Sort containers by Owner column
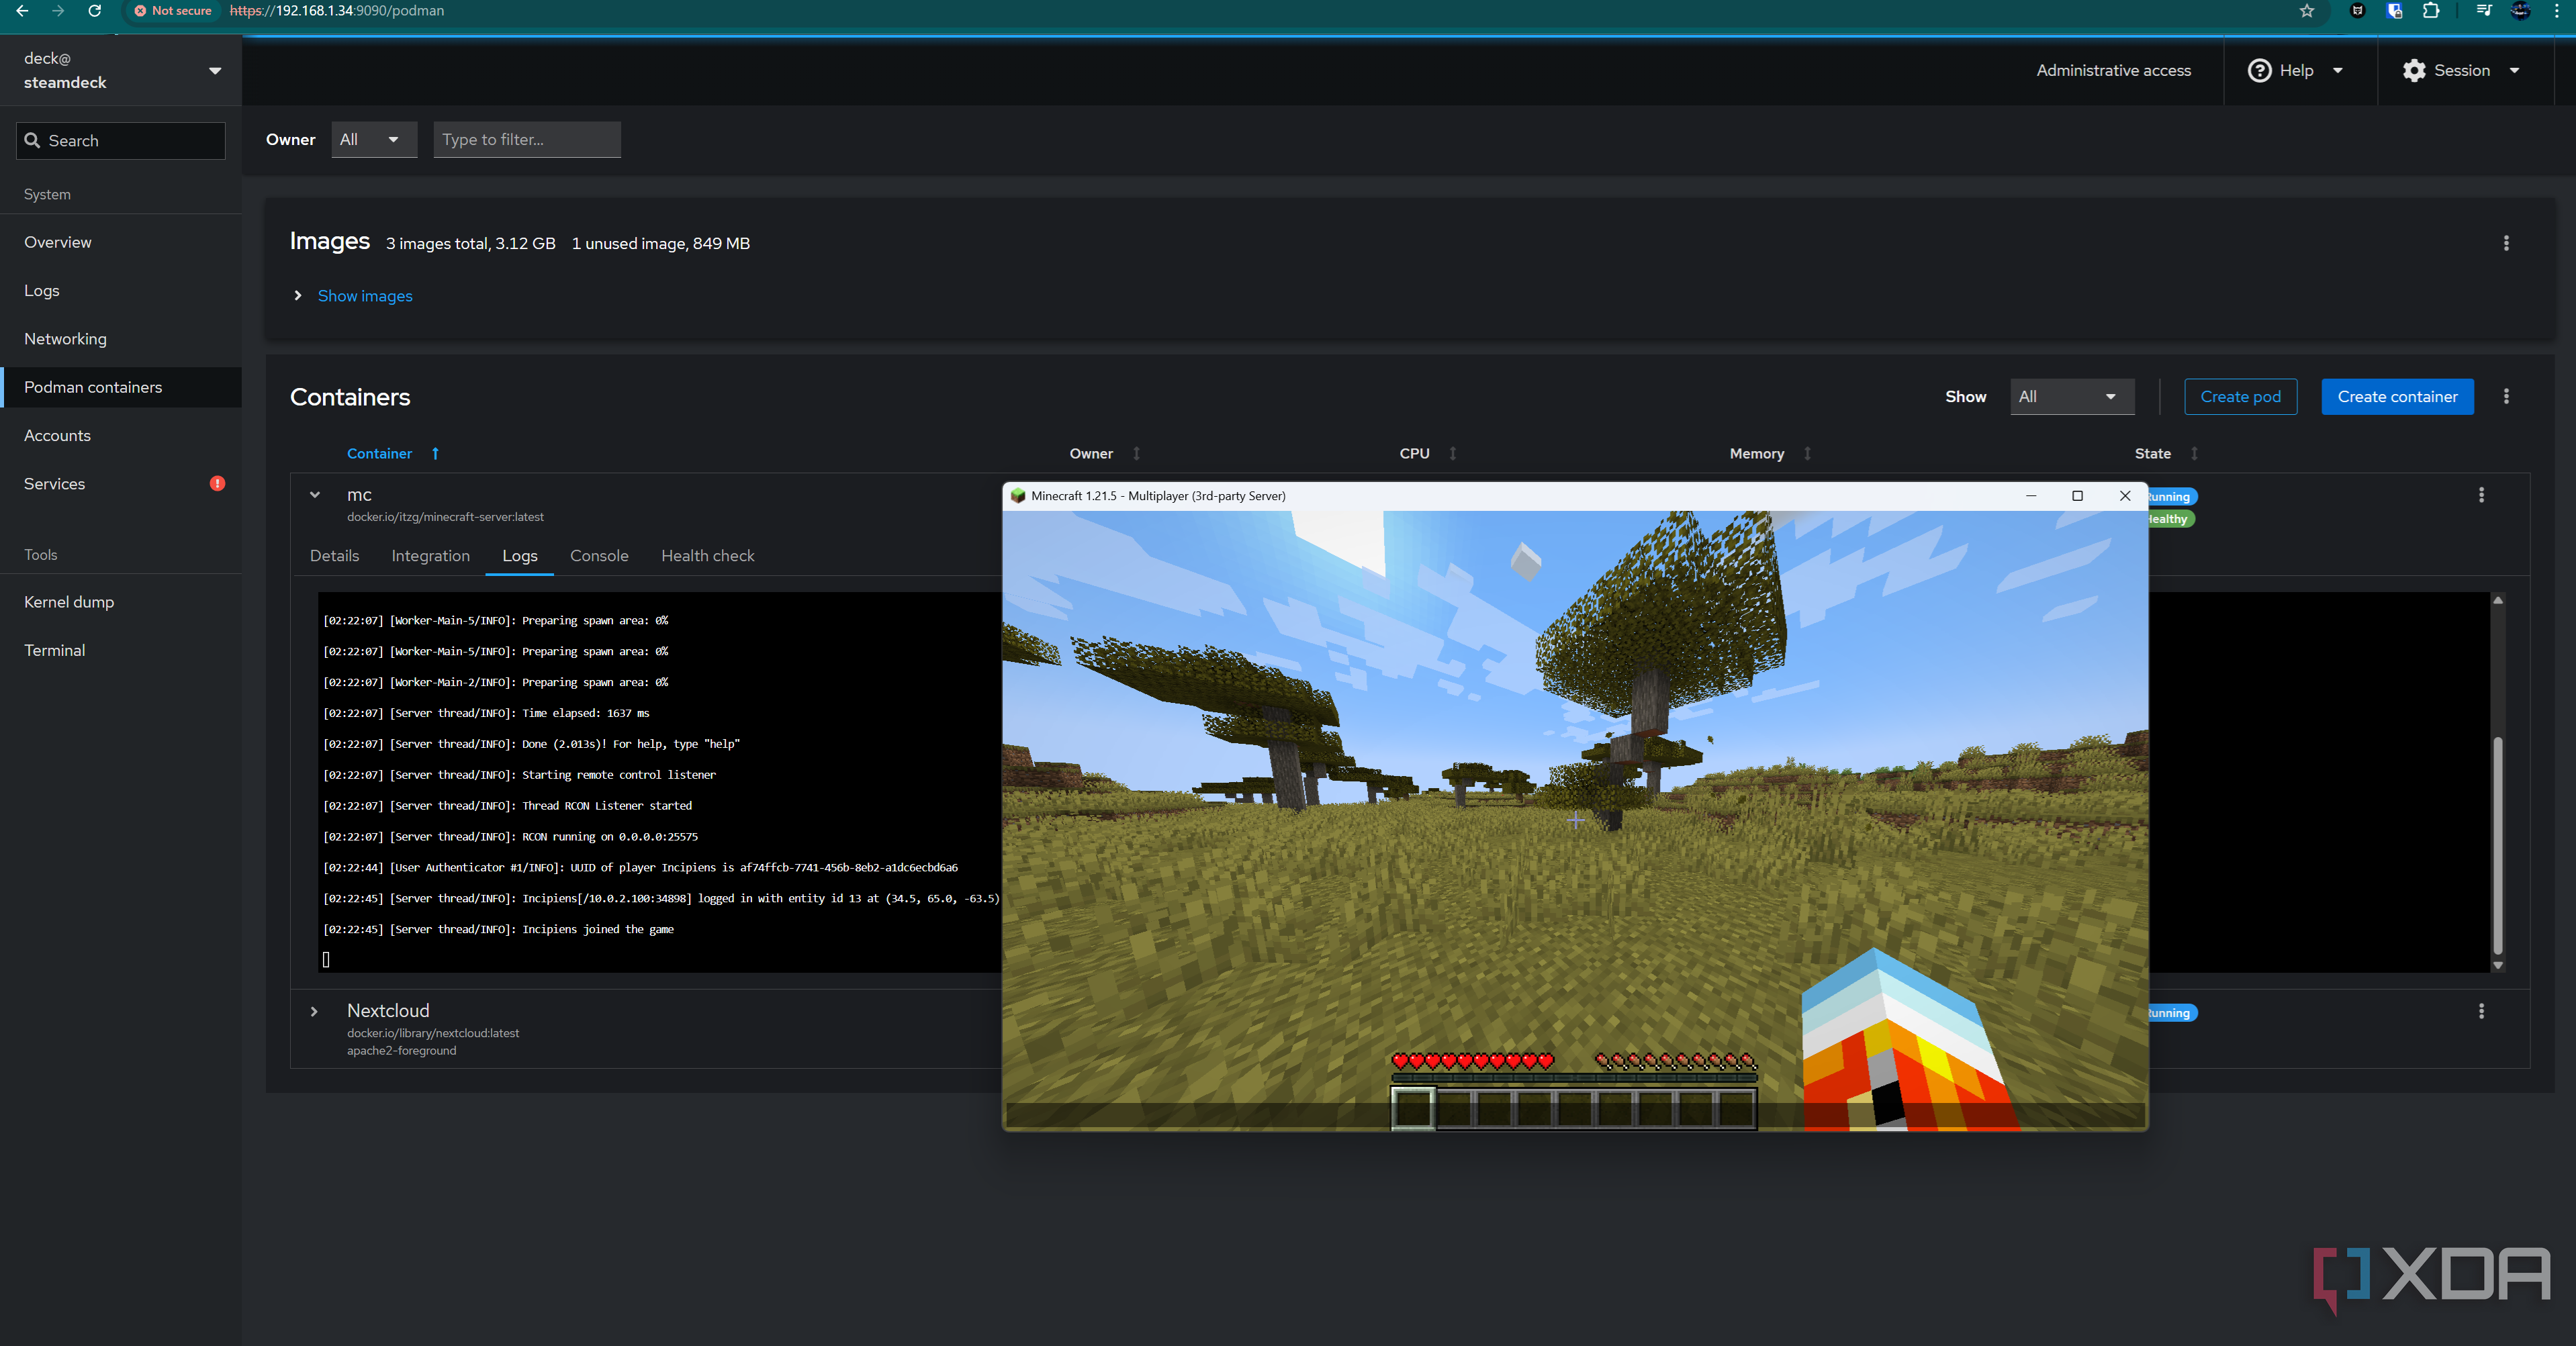Viewport: 2576px width, 1346px height. click(x=1136, y=453)
